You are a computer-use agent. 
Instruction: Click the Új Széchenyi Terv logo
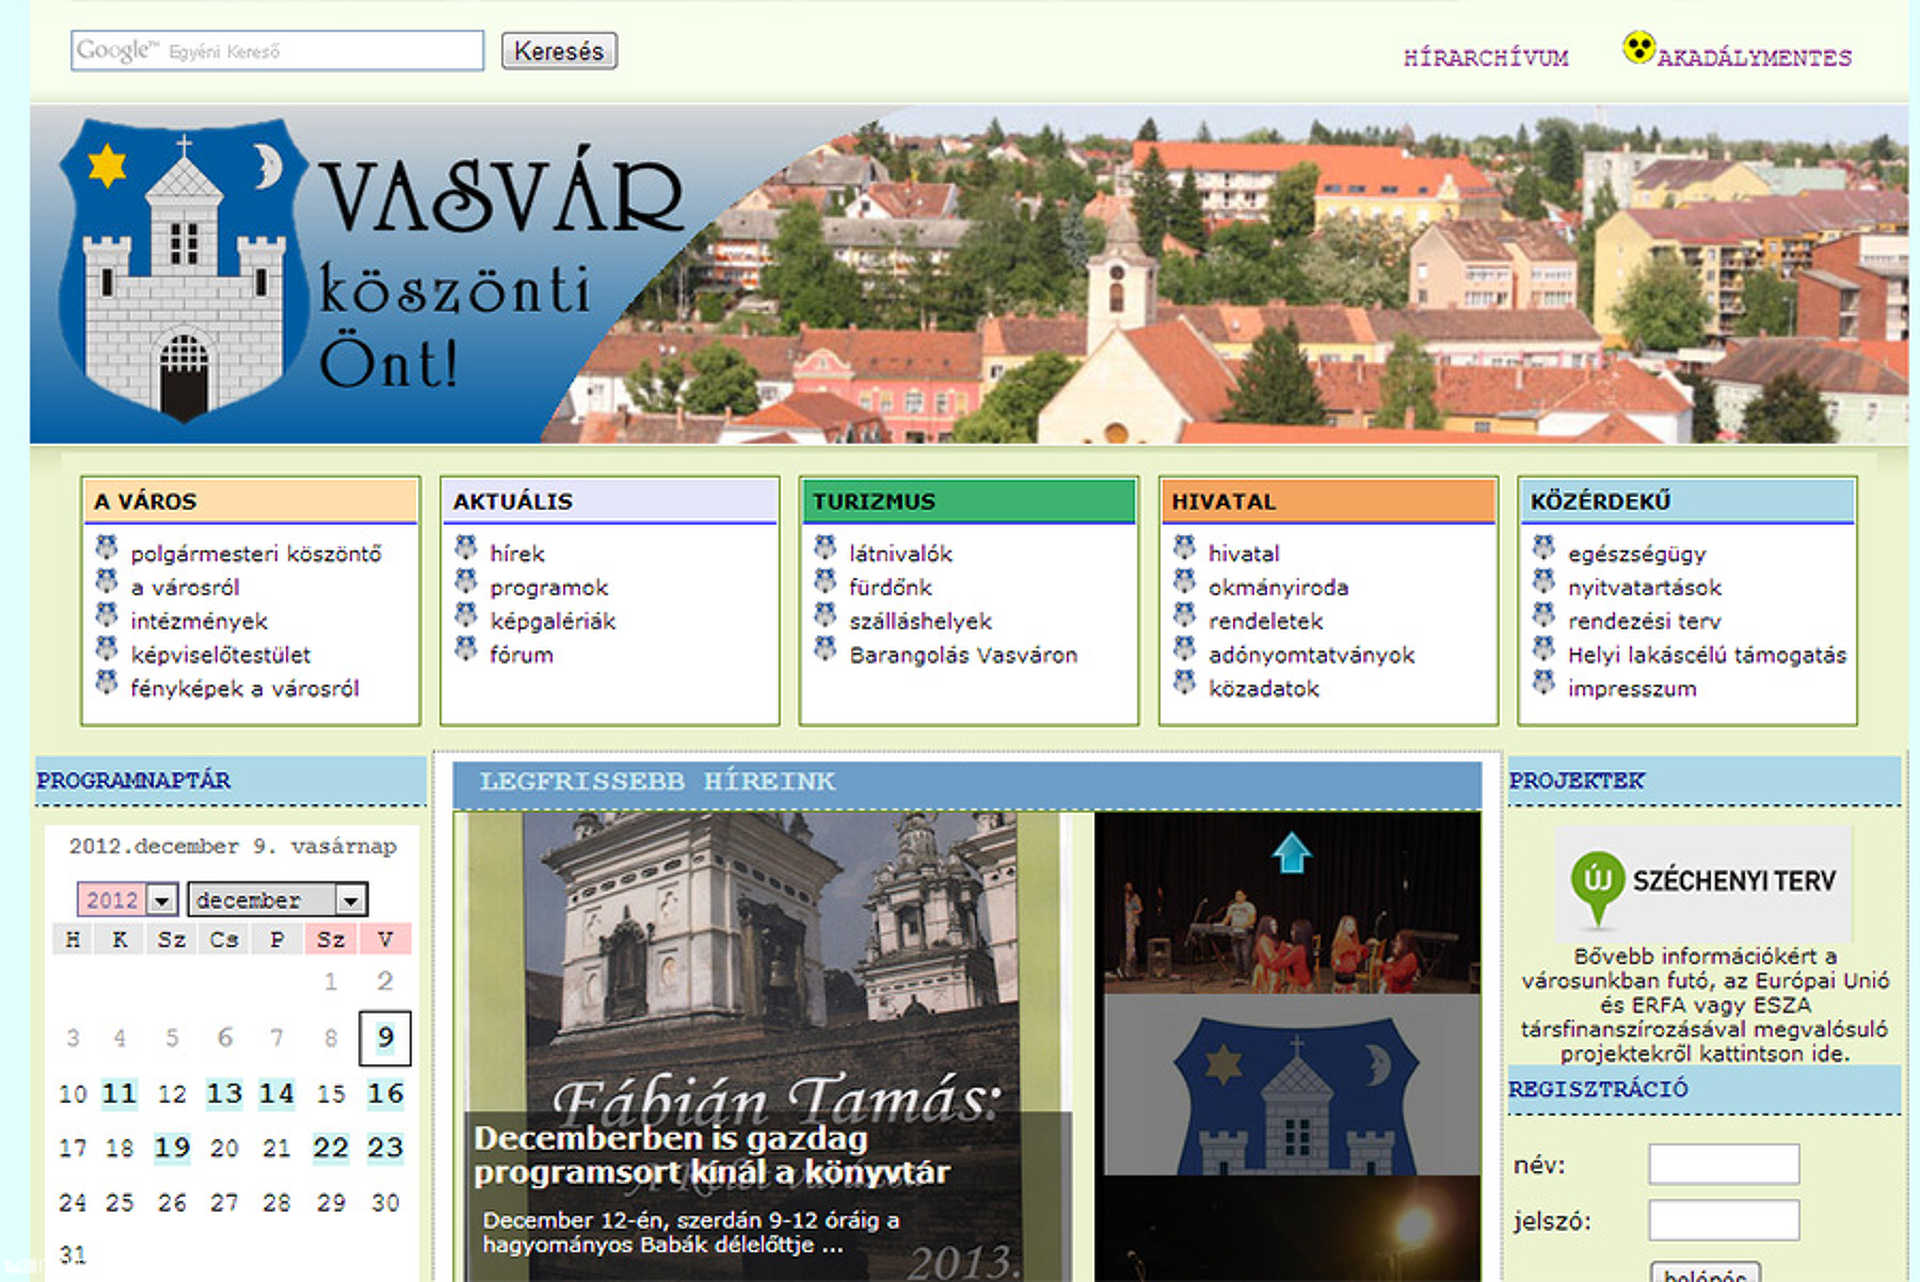click(1703, 883)
